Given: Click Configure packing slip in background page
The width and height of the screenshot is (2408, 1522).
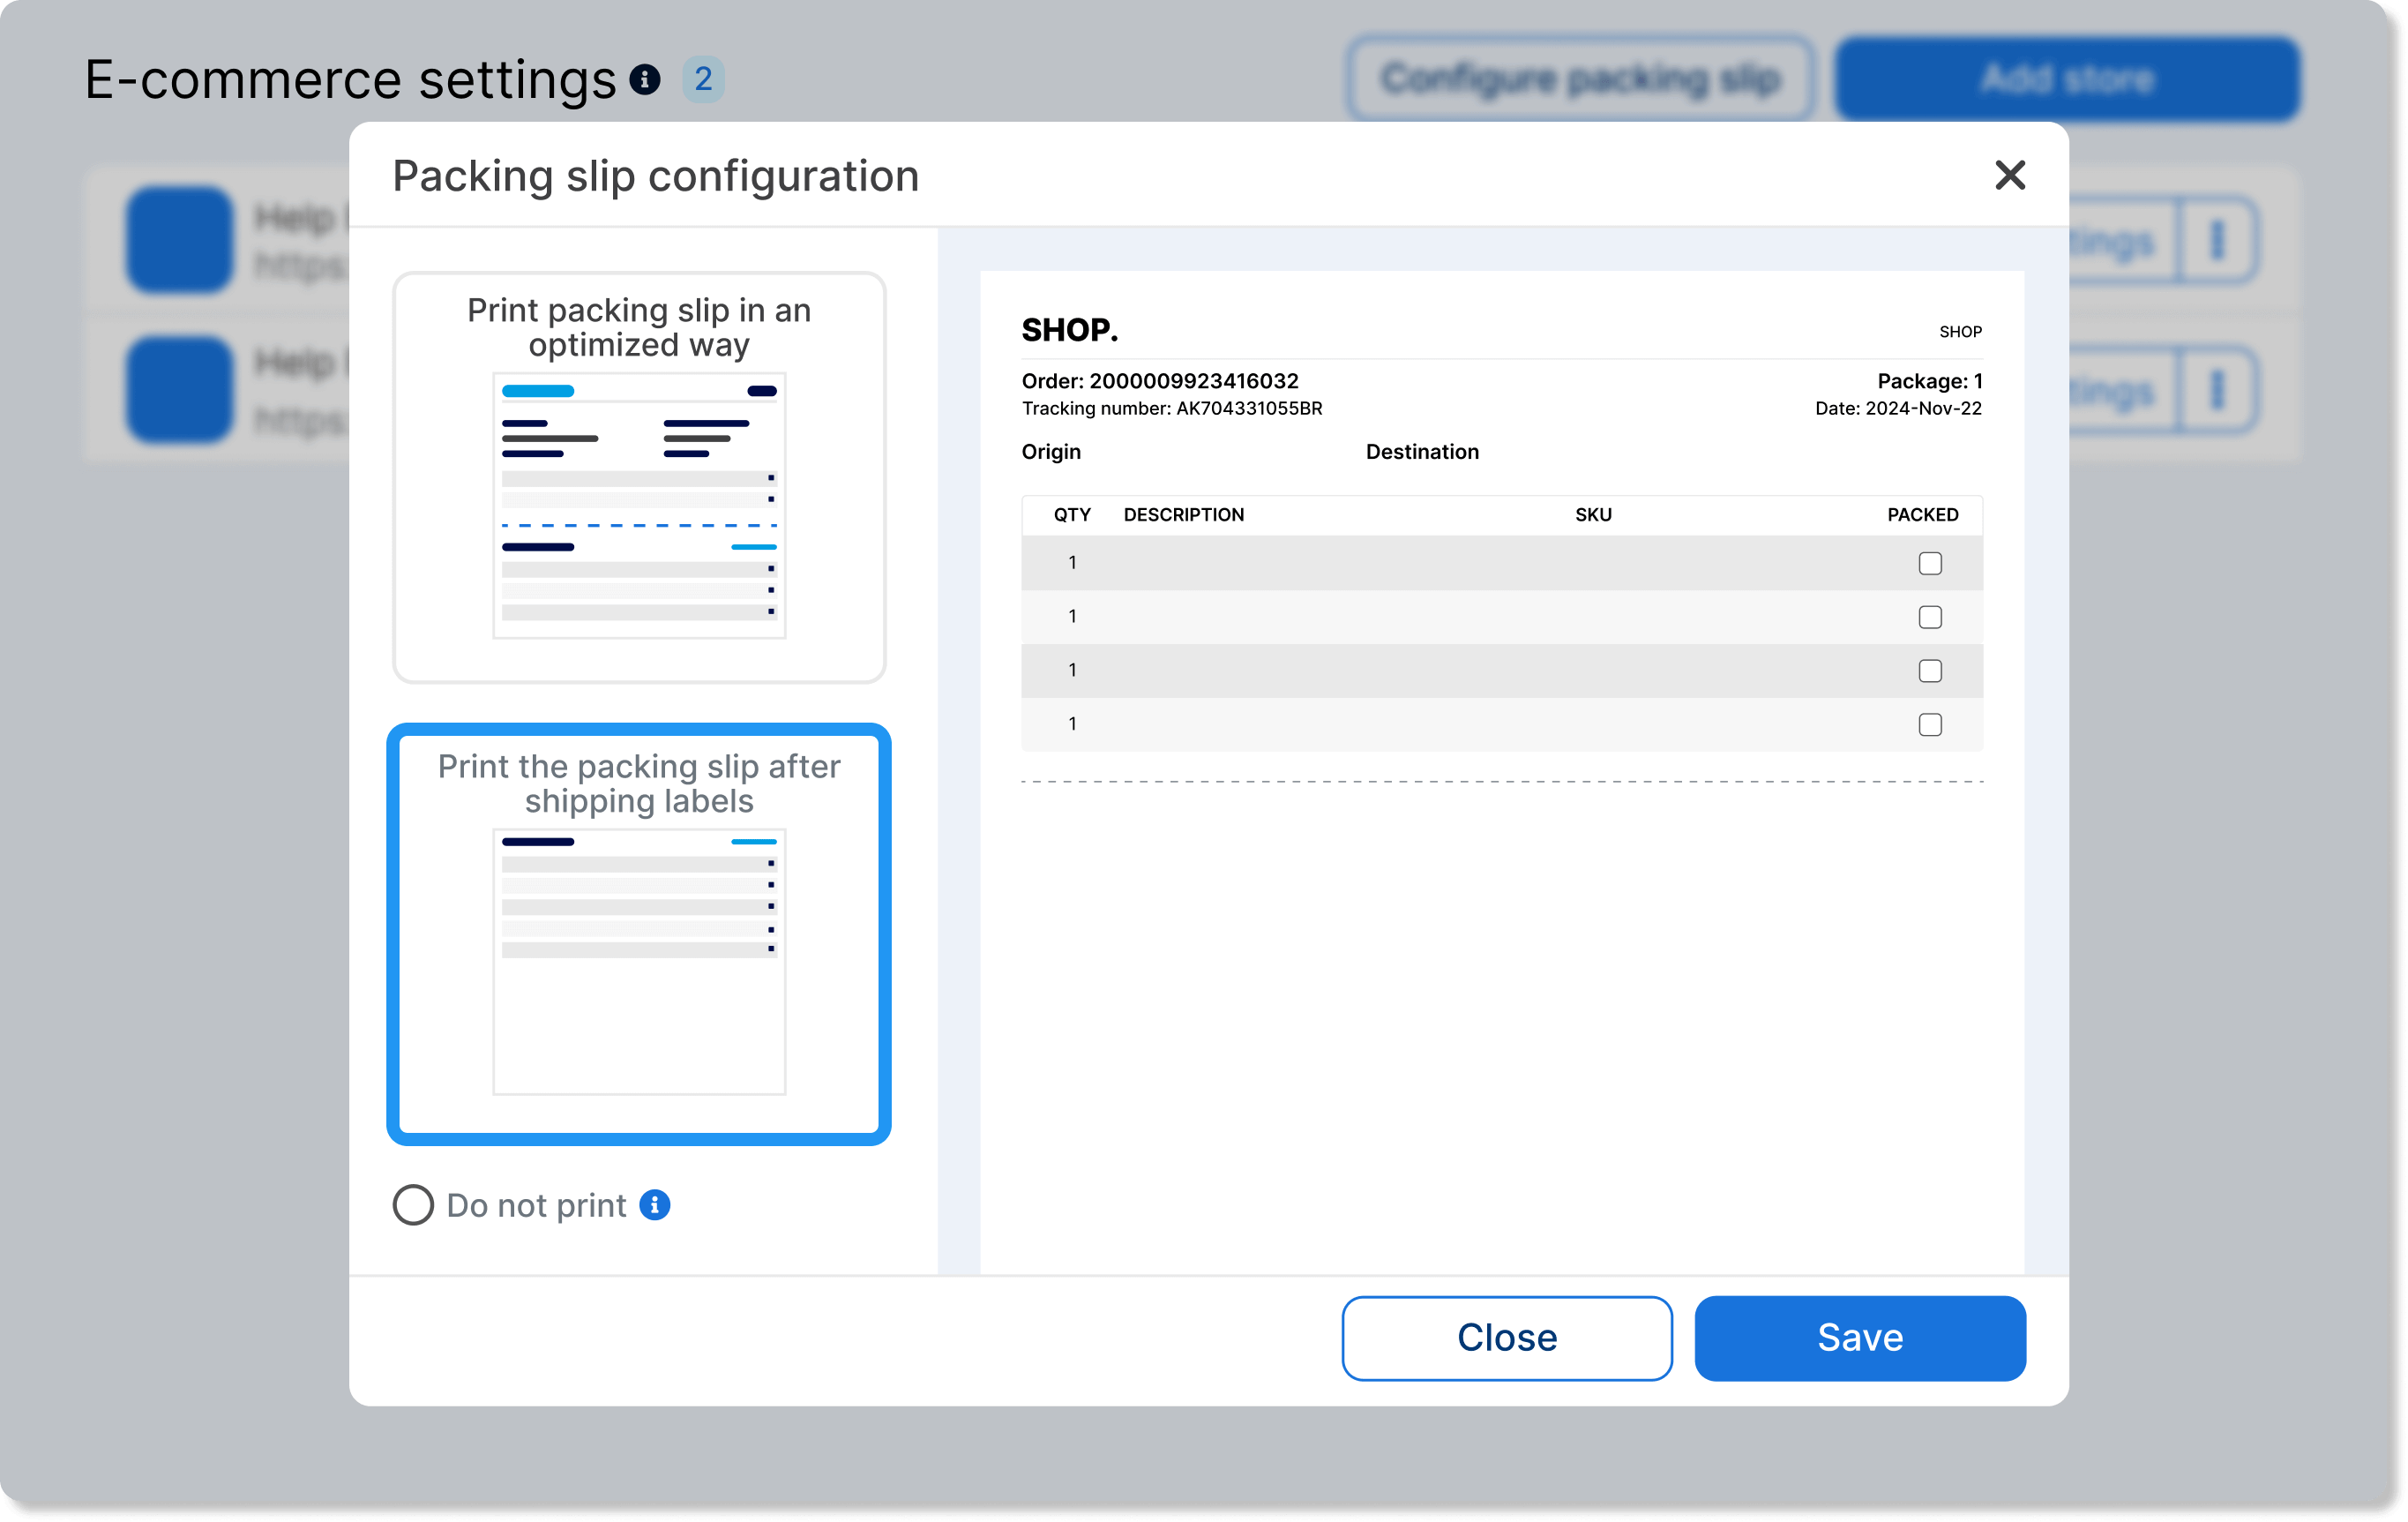Looking at the screenshot, I should coord(1580,79).
